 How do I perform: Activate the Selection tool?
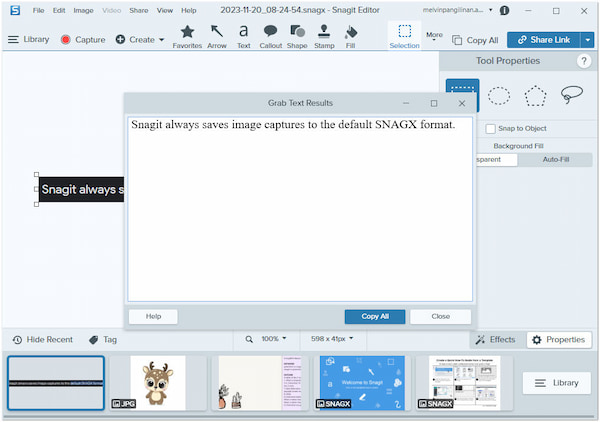(404, 36)
